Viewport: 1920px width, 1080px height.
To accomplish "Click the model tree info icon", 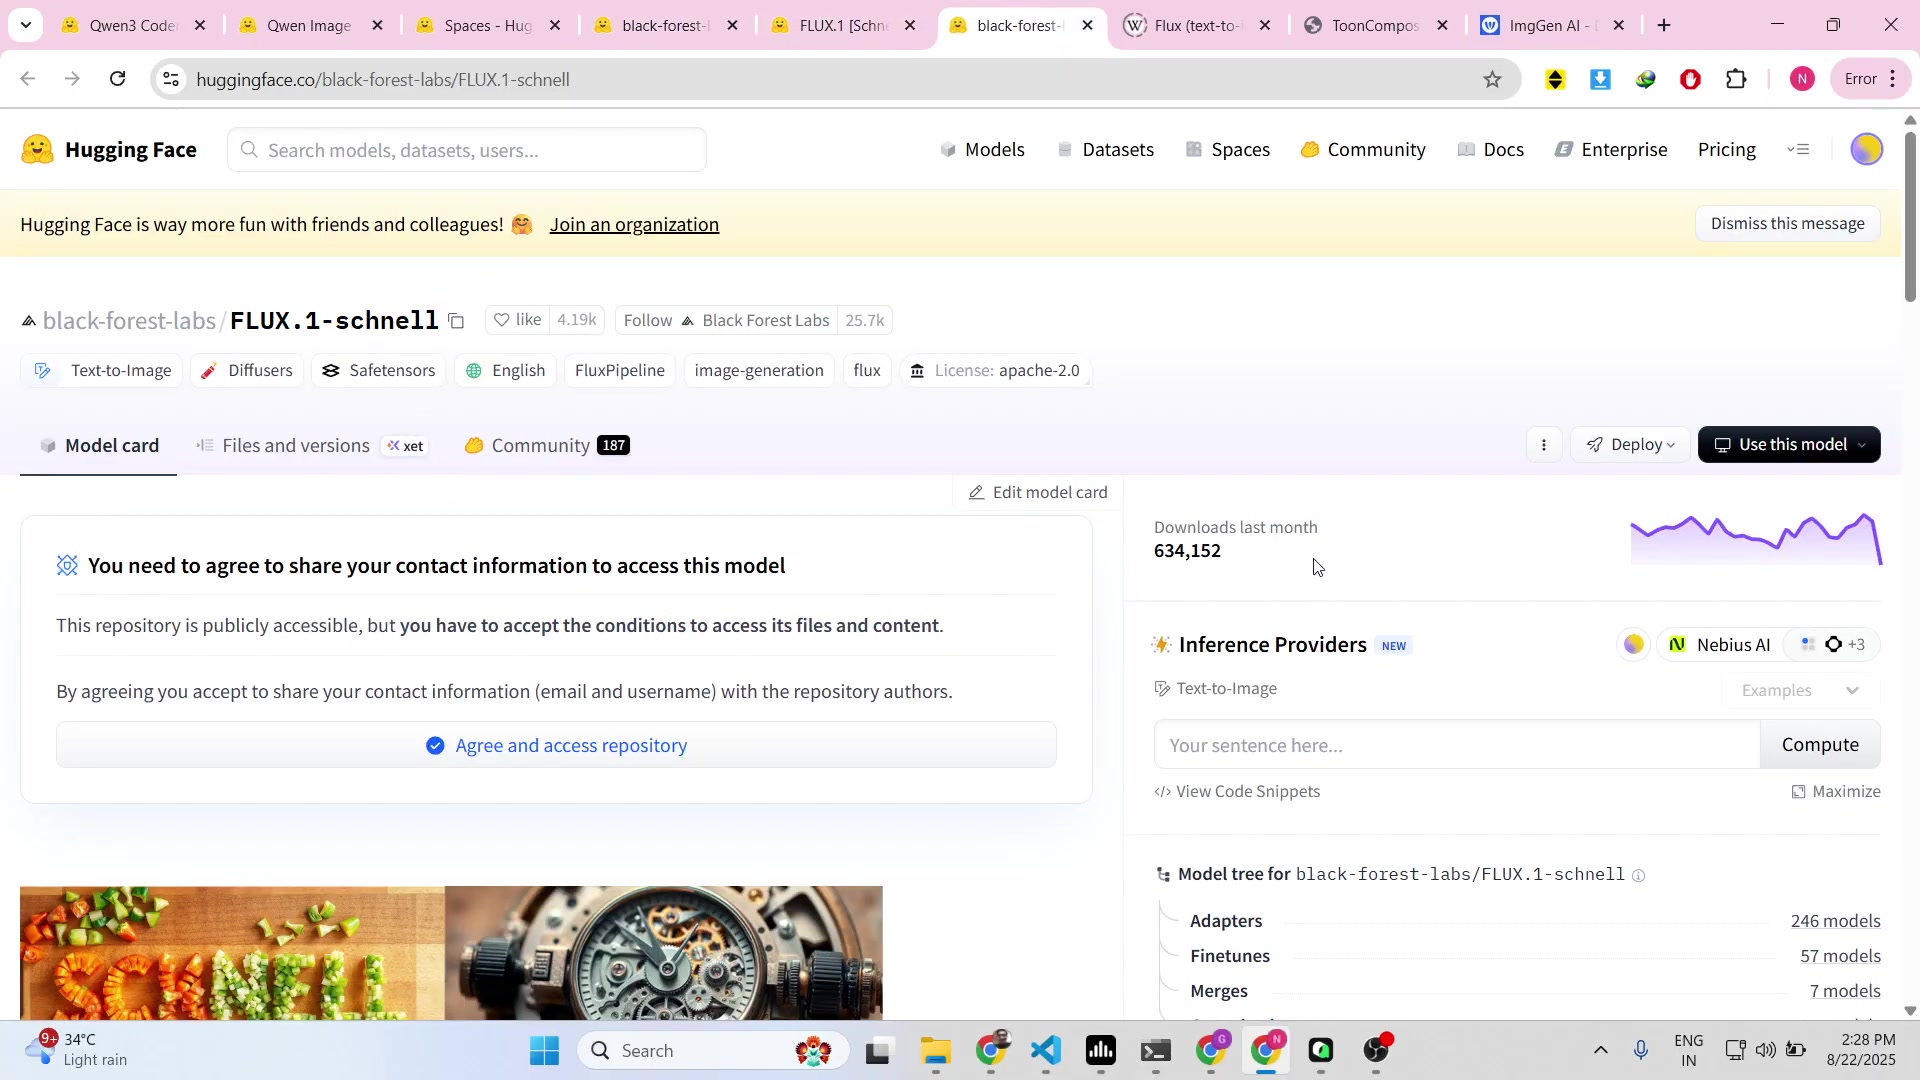I will (x=1638, y=876).
